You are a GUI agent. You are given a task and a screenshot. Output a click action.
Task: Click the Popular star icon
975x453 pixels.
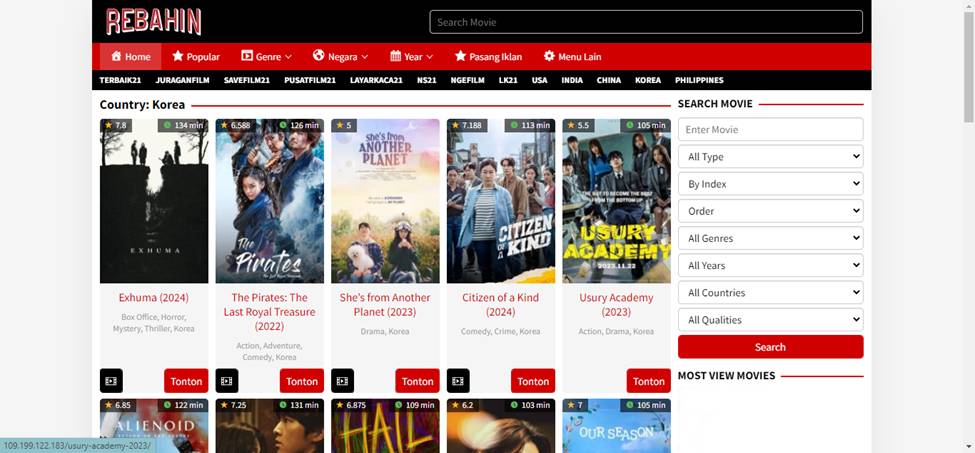178,56
